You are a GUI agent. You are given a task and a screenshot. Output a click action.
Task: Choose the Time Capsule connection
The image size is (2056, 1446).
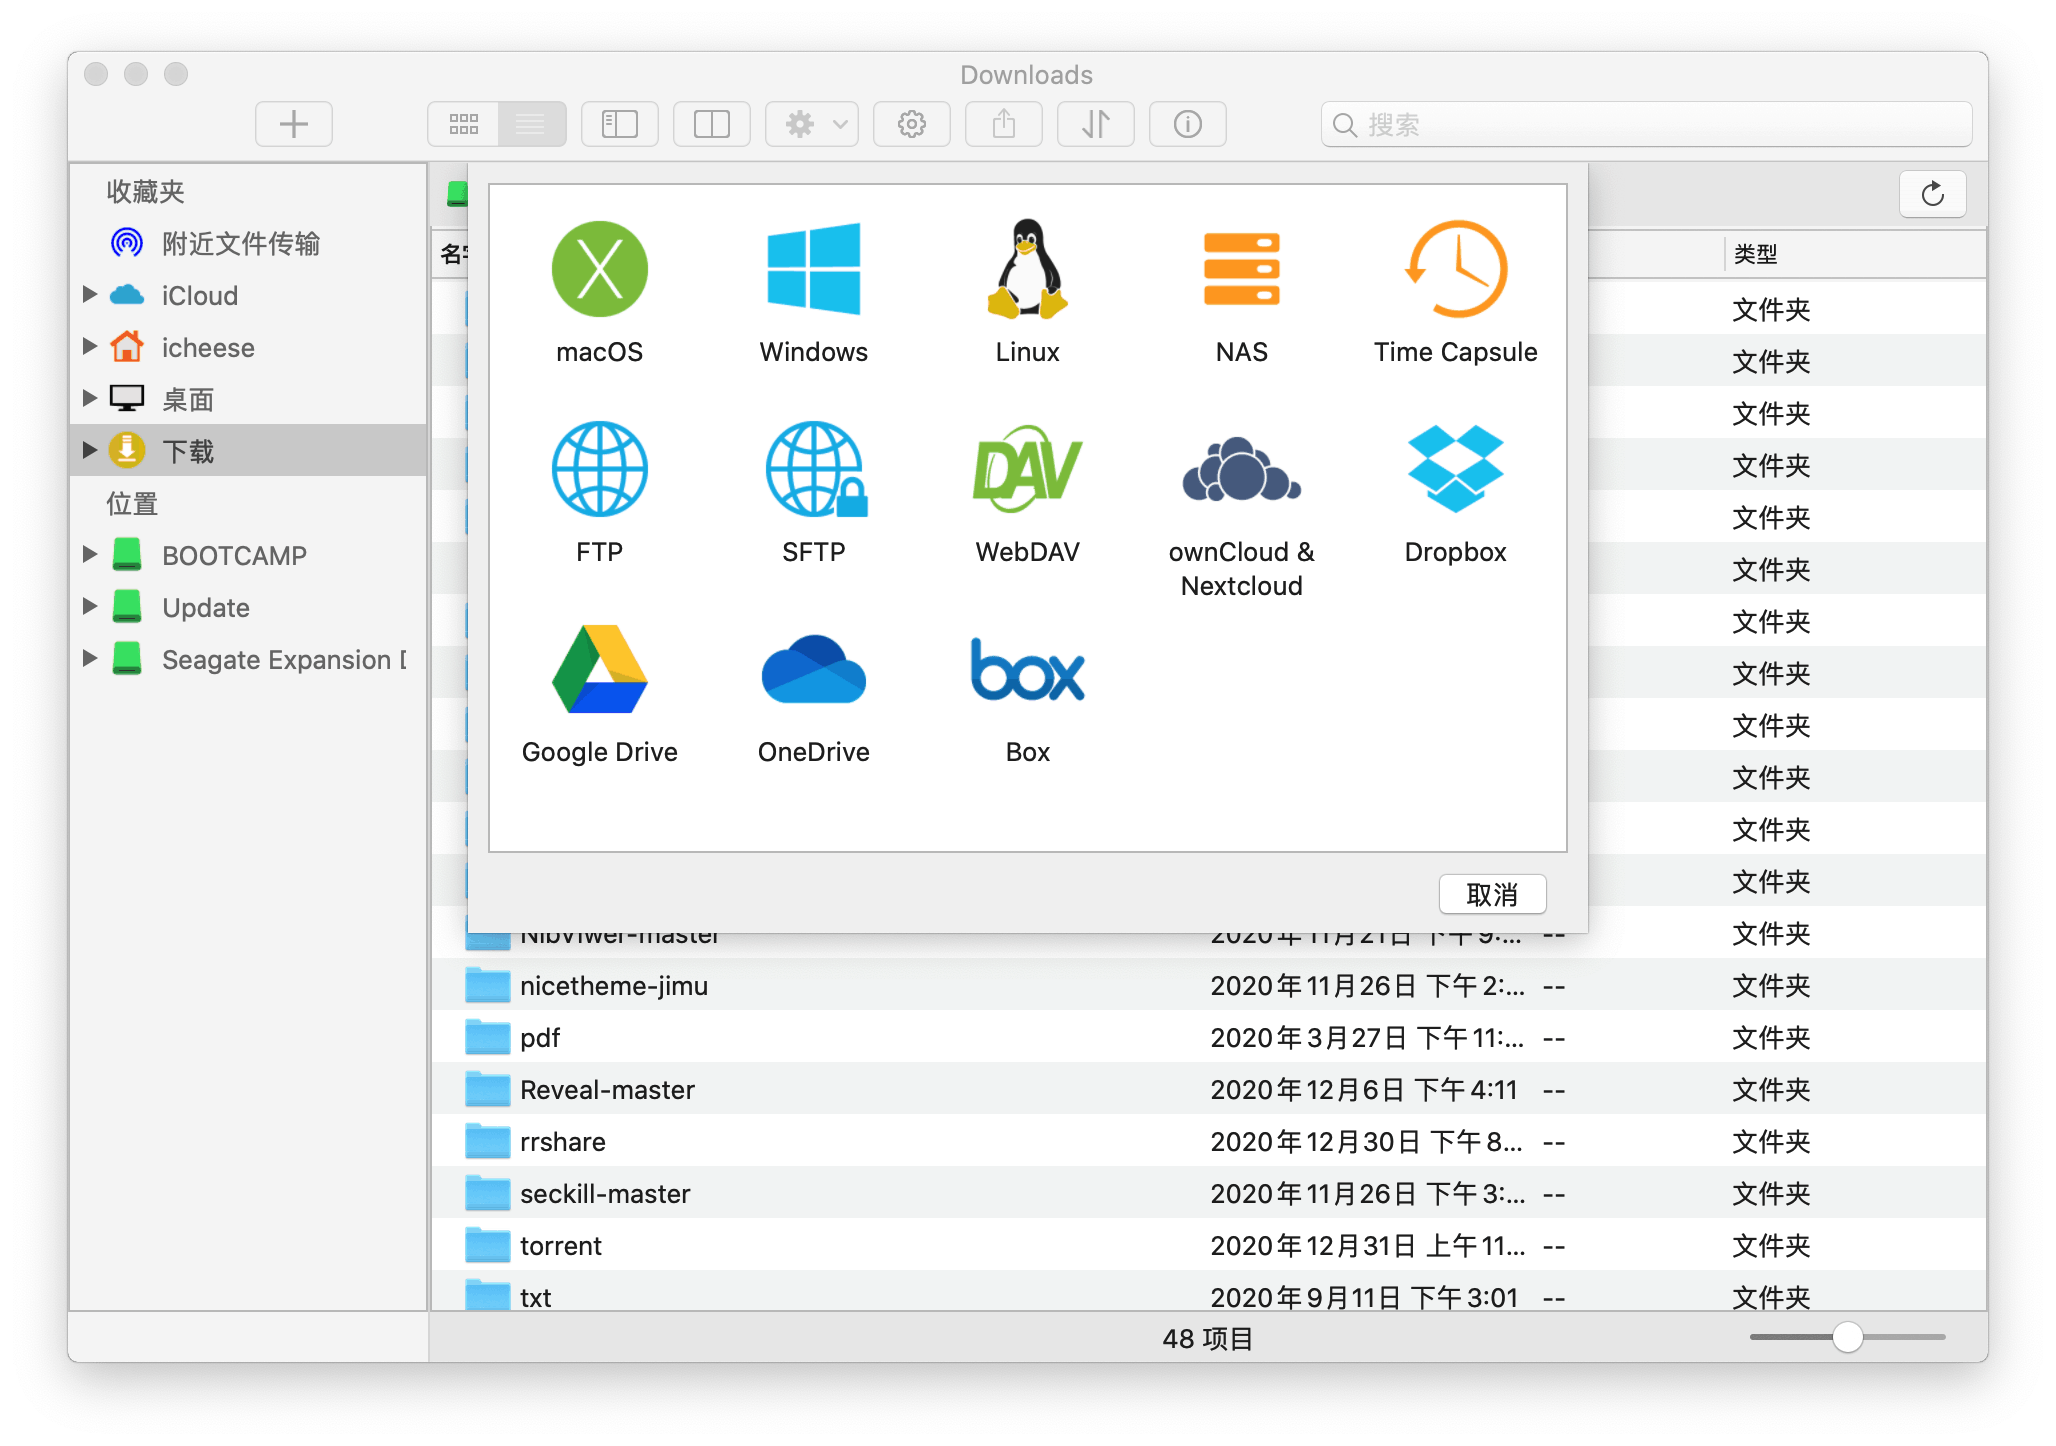pos(1455,270)
